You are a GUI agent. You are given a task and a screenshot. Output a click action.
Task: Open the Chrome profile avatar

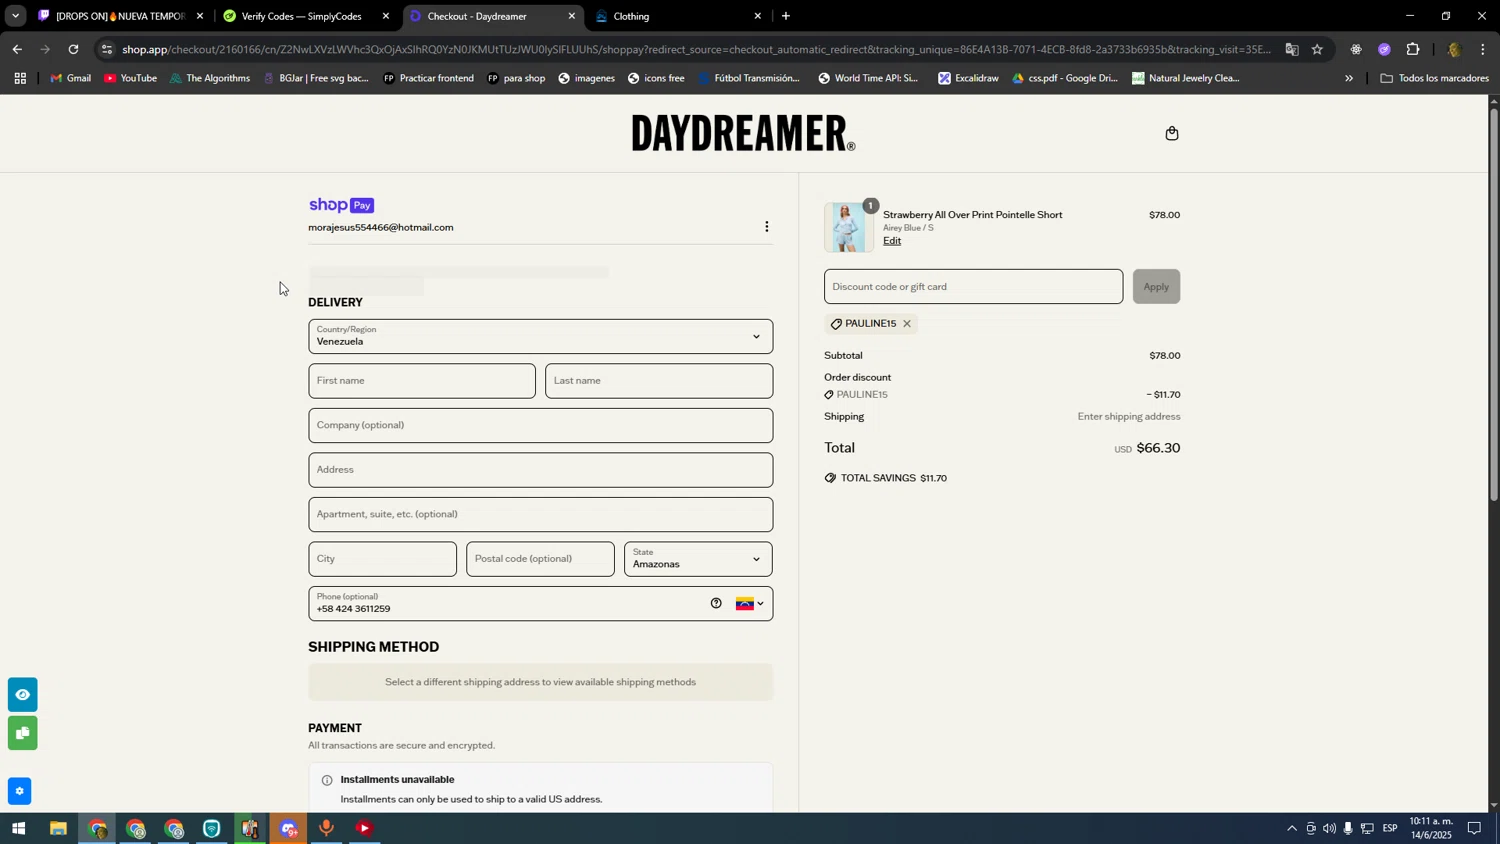[x=1454, y=49]
